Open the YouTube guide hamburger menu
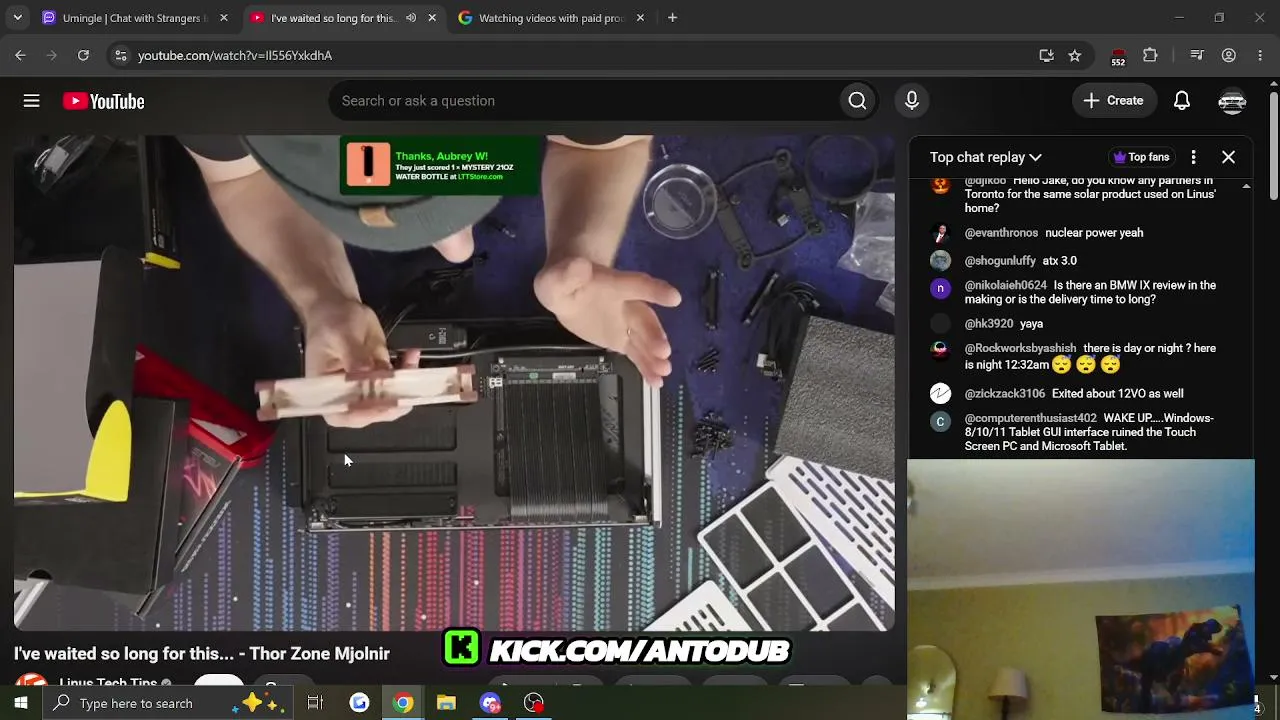 32,101
